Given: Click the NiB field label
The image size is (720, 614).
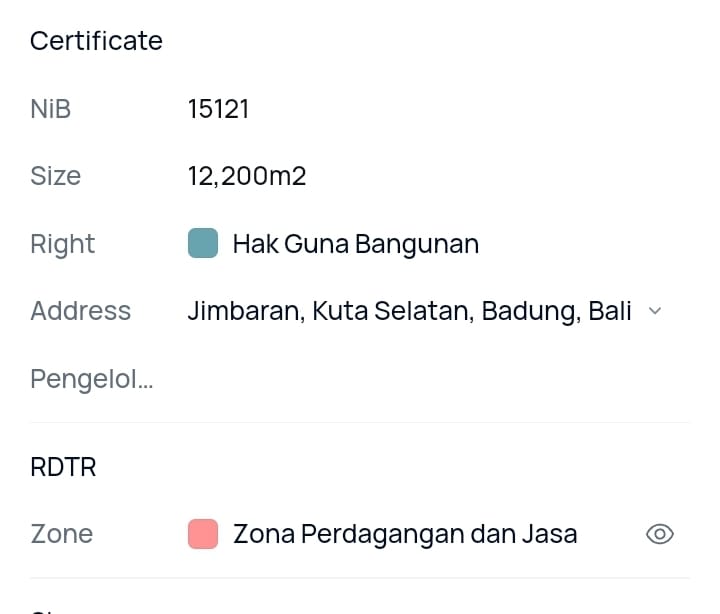Looking at the screenshot, I should [x=51, y=109].
